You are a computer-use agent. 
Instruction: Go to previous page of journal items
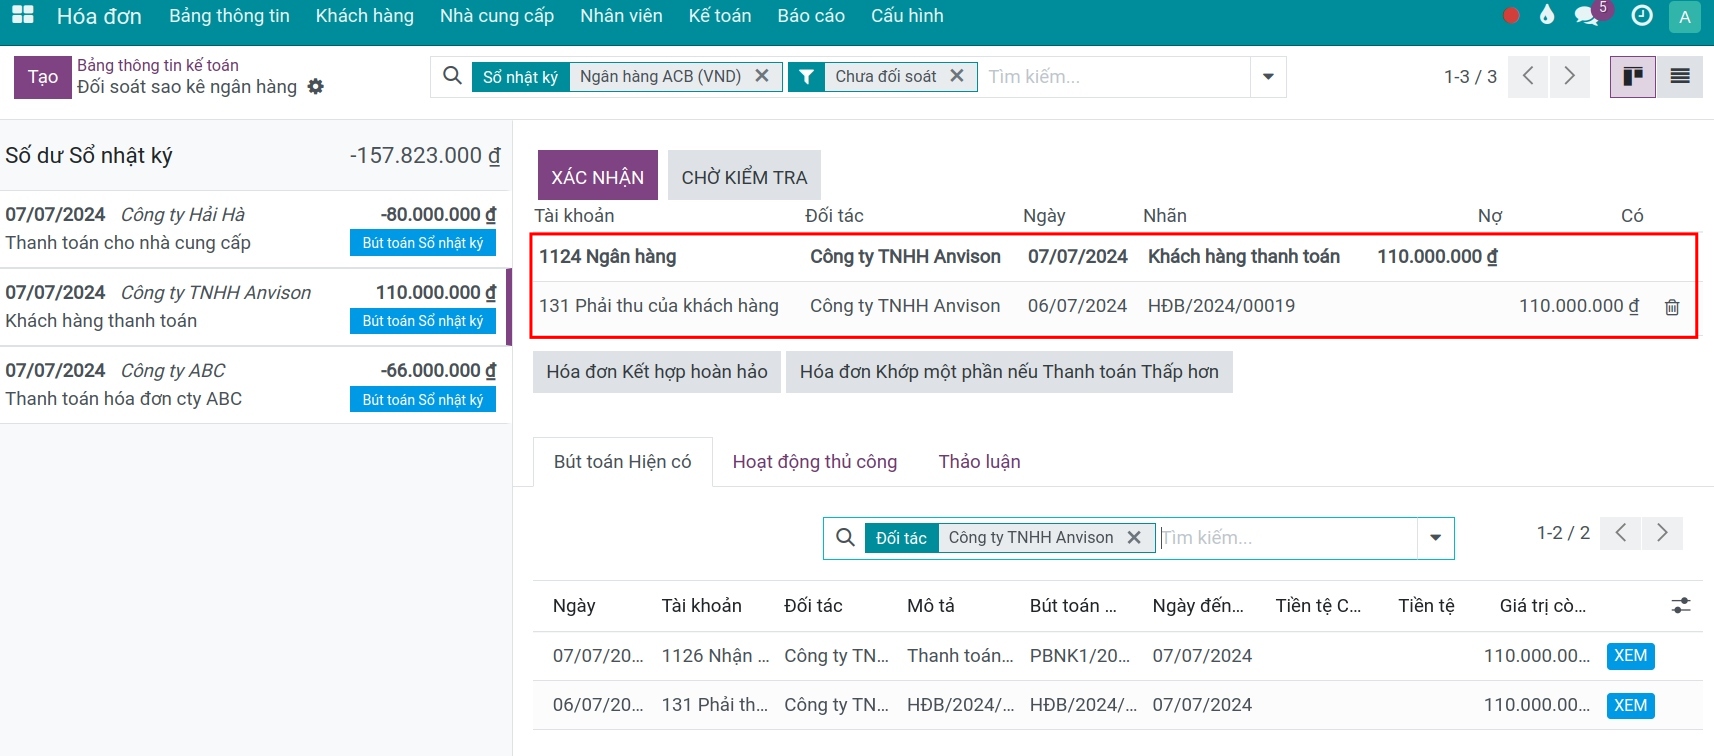click(x=1621, y=533)
